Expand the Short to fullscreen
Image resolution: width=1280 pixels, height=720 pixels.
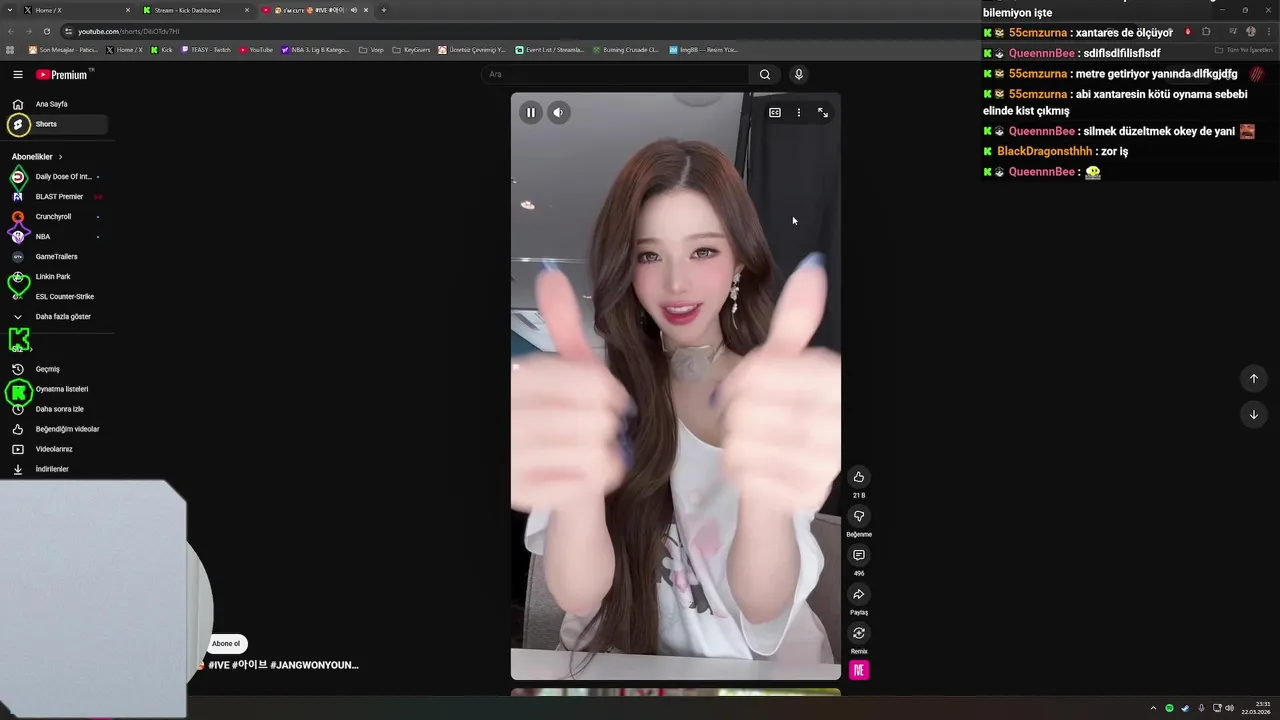[823, 113]
